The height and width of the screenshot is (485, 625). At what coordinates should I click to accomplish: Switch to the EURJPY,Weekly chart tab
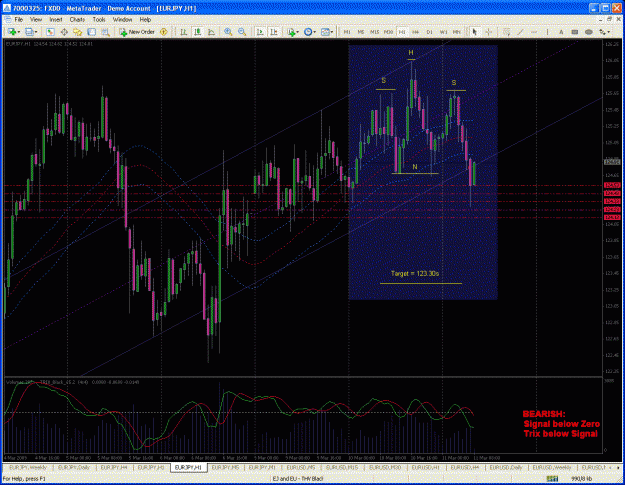tap(28, 467)
